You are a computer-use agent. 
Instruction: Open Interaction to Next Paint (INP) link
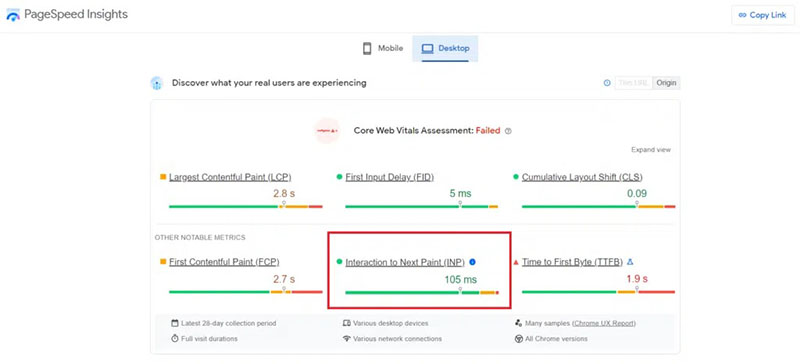[x=405, y=262]
